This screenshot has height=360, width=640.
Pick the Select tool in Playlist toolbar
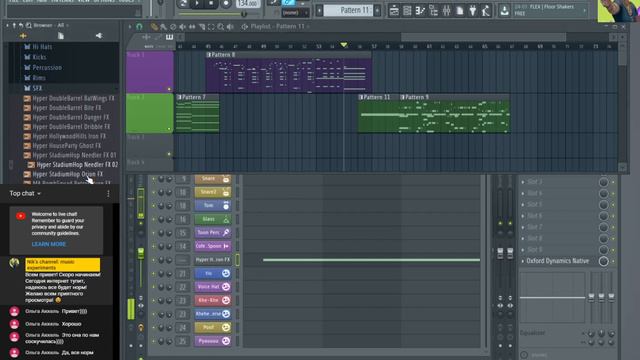211,27
